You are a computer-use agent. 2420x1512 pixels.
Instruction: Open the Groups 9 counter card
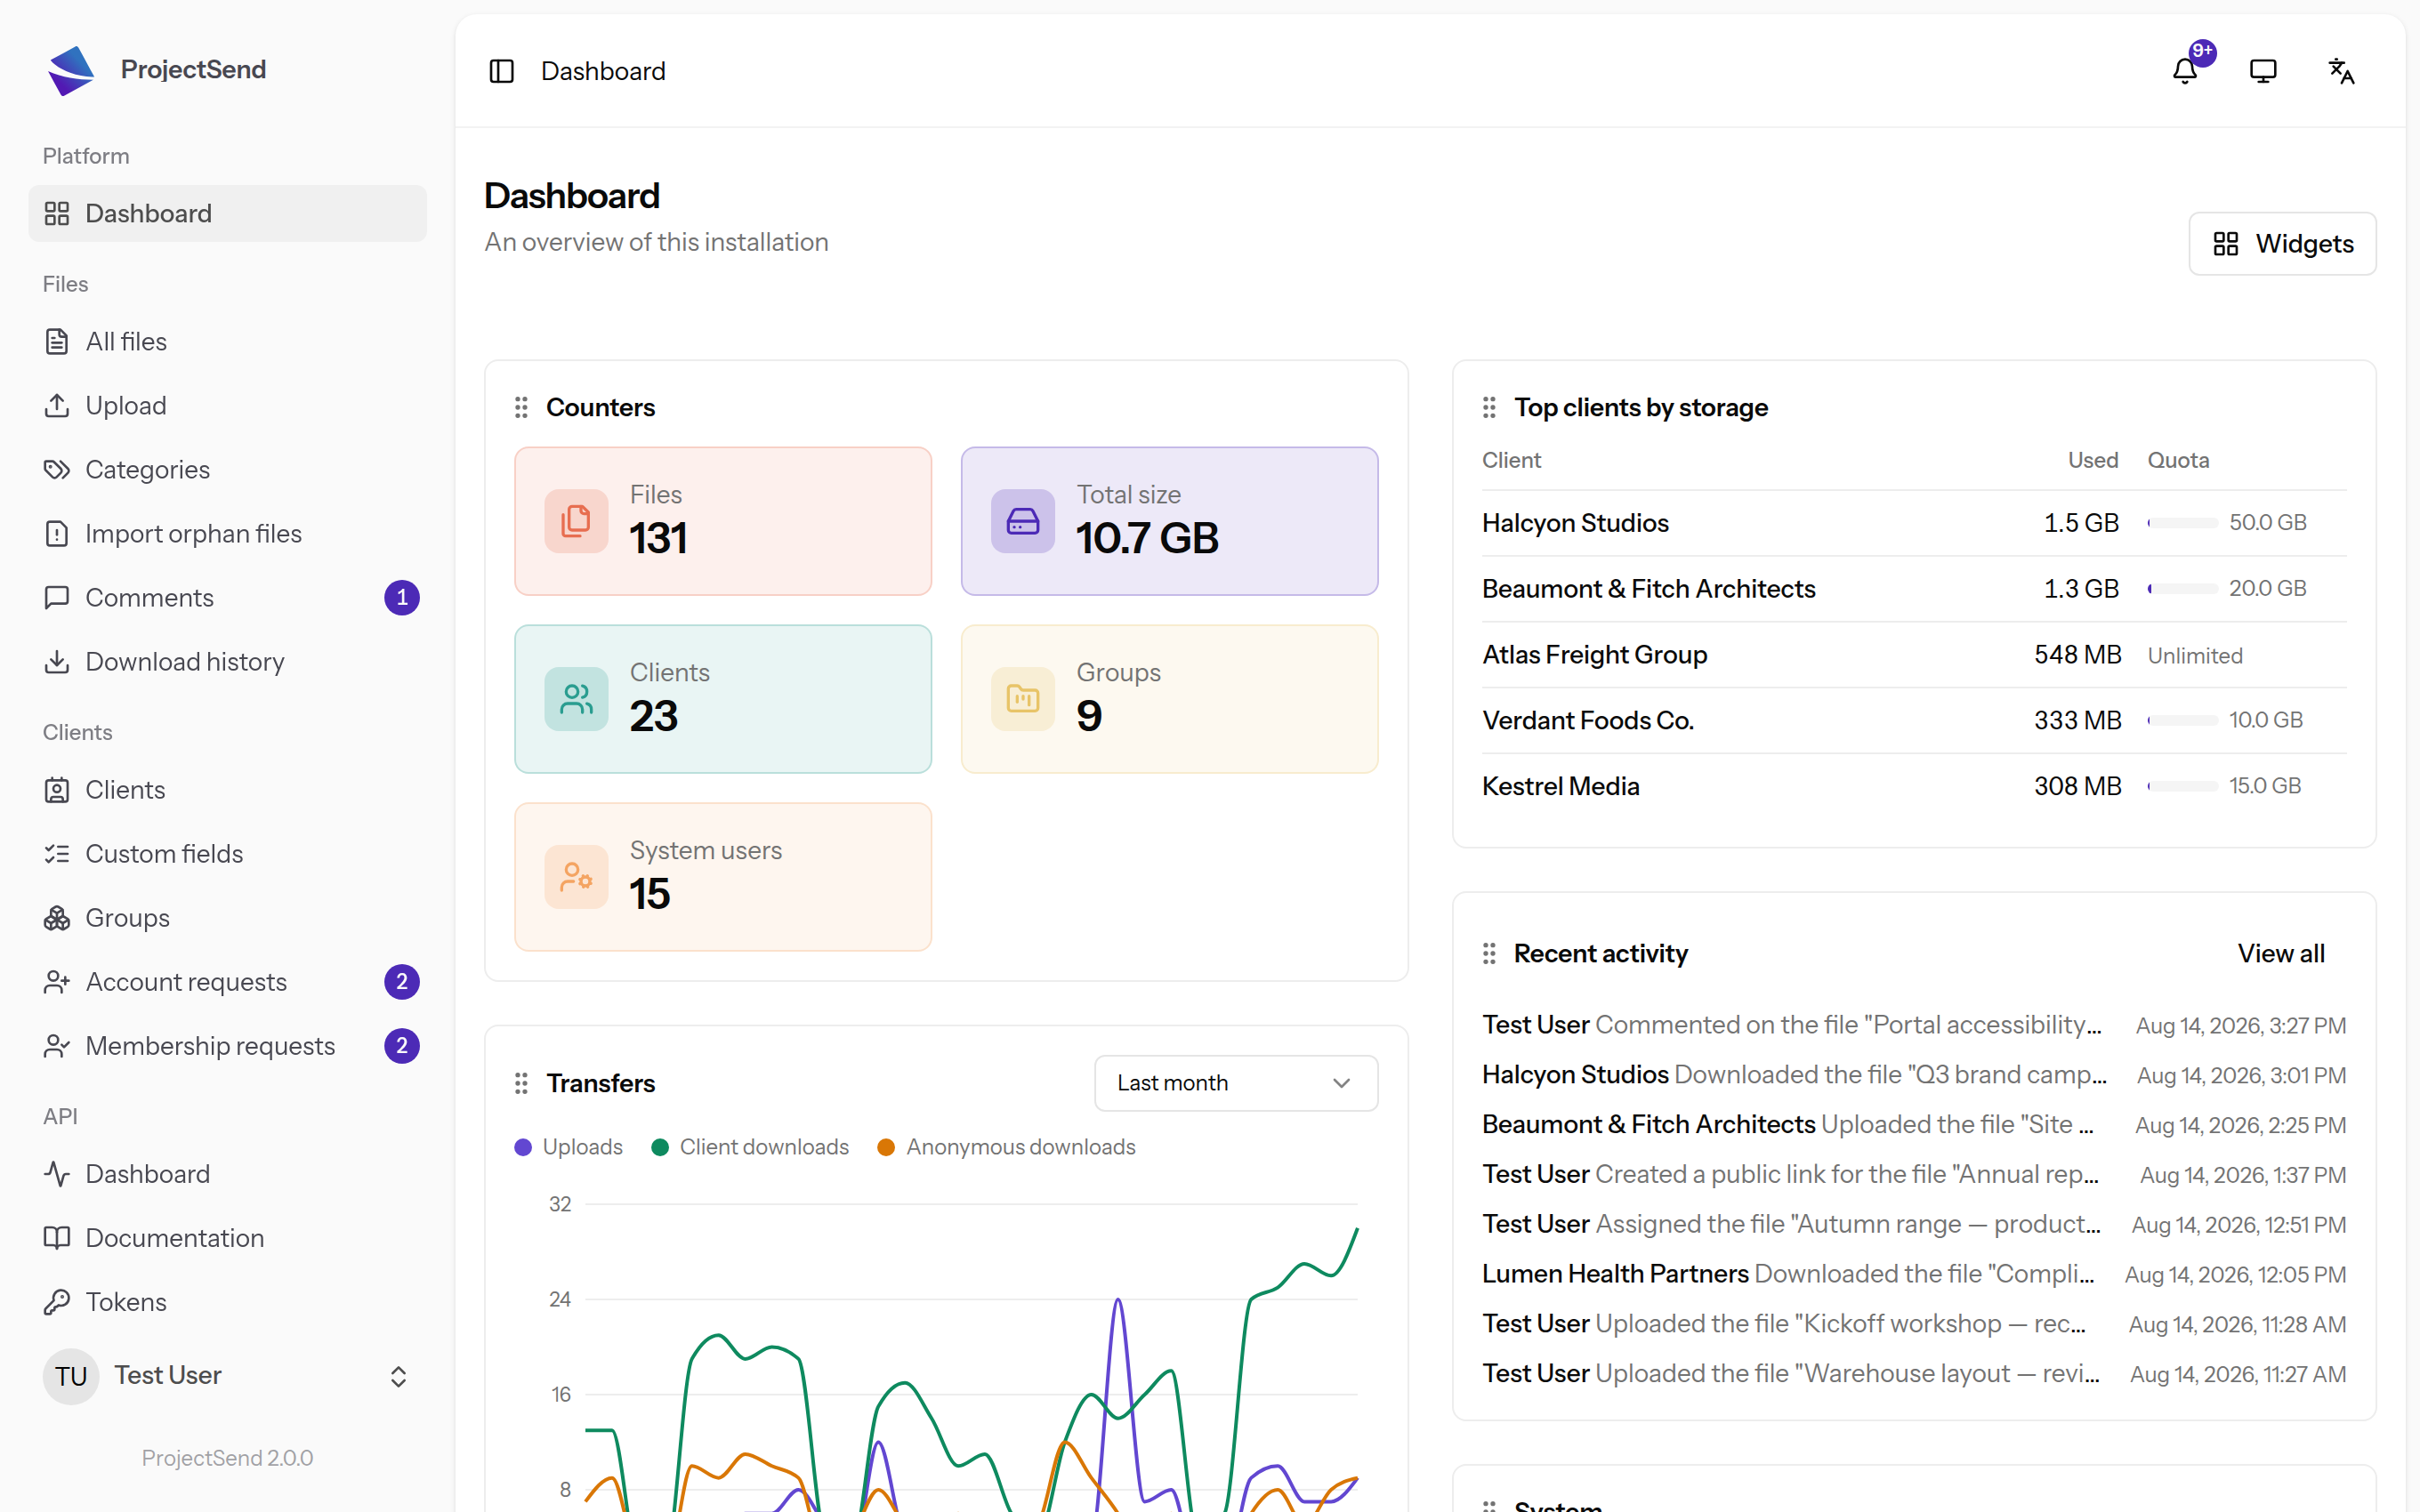pos(1169,699)
